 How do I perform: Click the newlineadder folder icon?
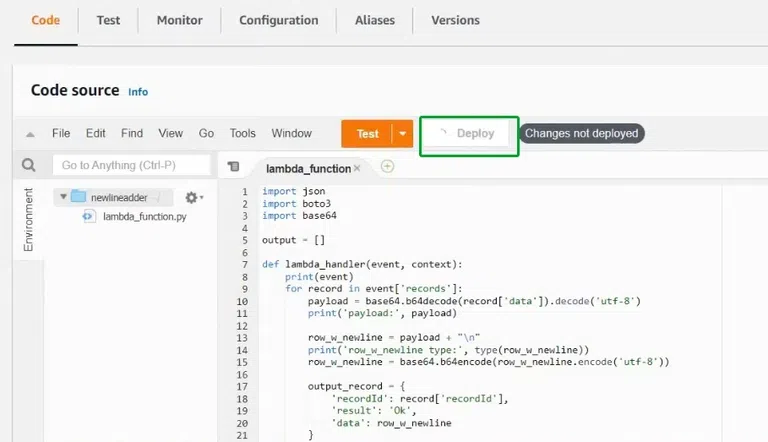(78, 196)
